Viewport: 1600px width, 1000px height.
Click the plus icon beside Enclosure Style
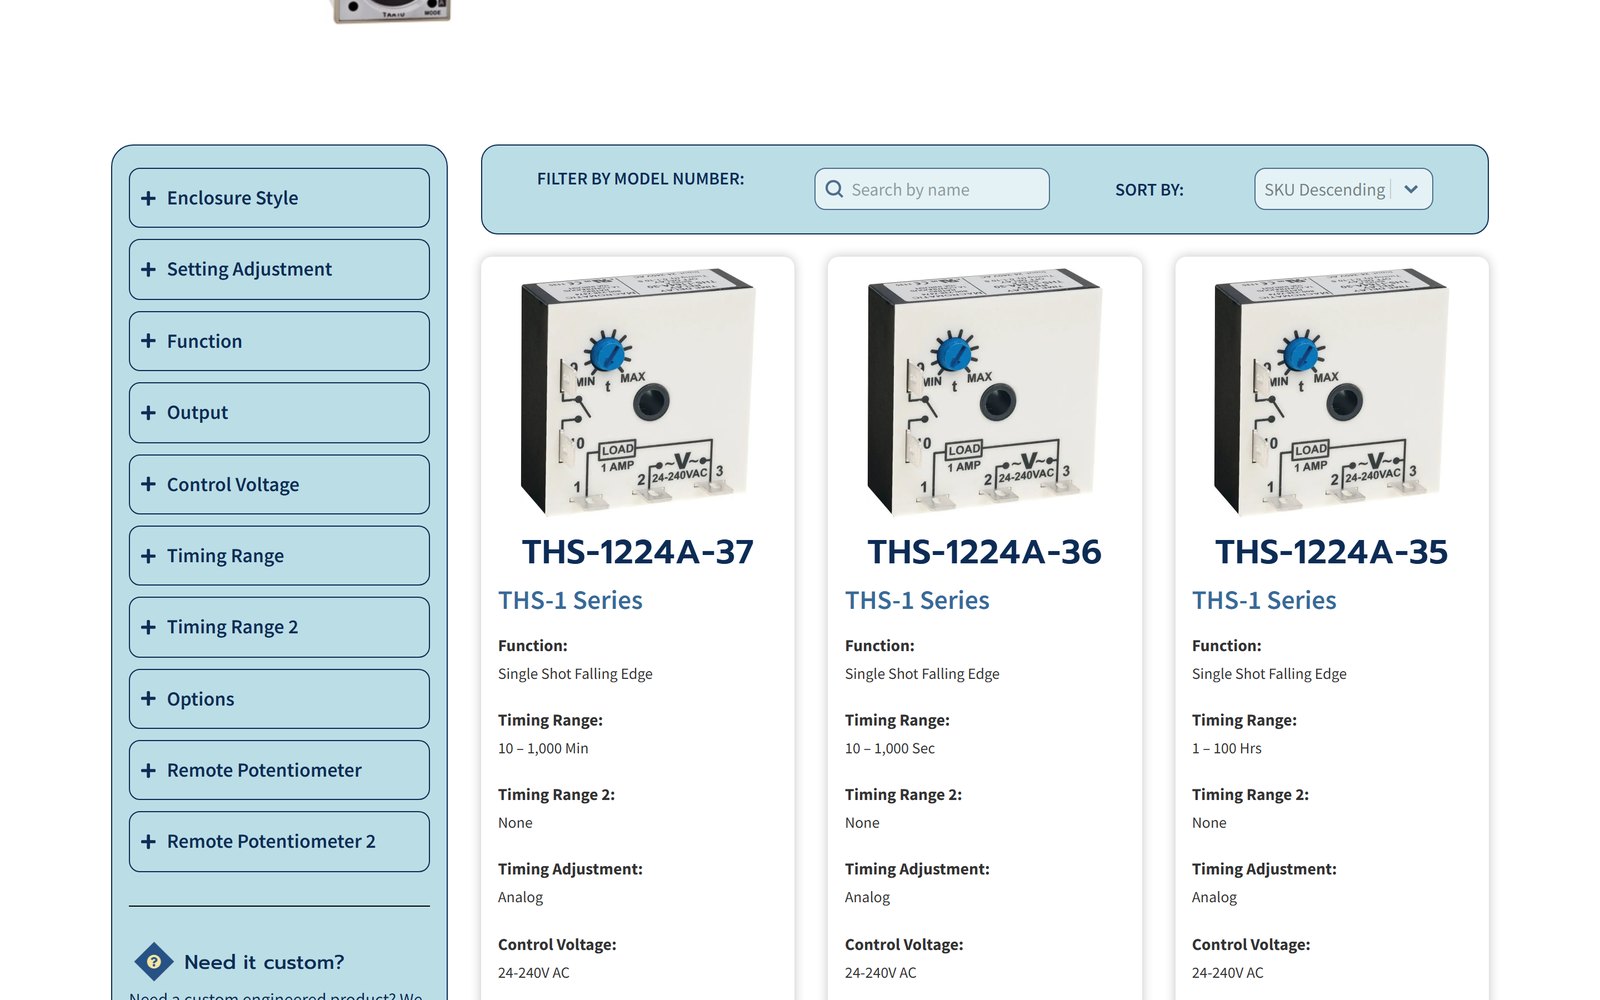(x=148, y=198)
